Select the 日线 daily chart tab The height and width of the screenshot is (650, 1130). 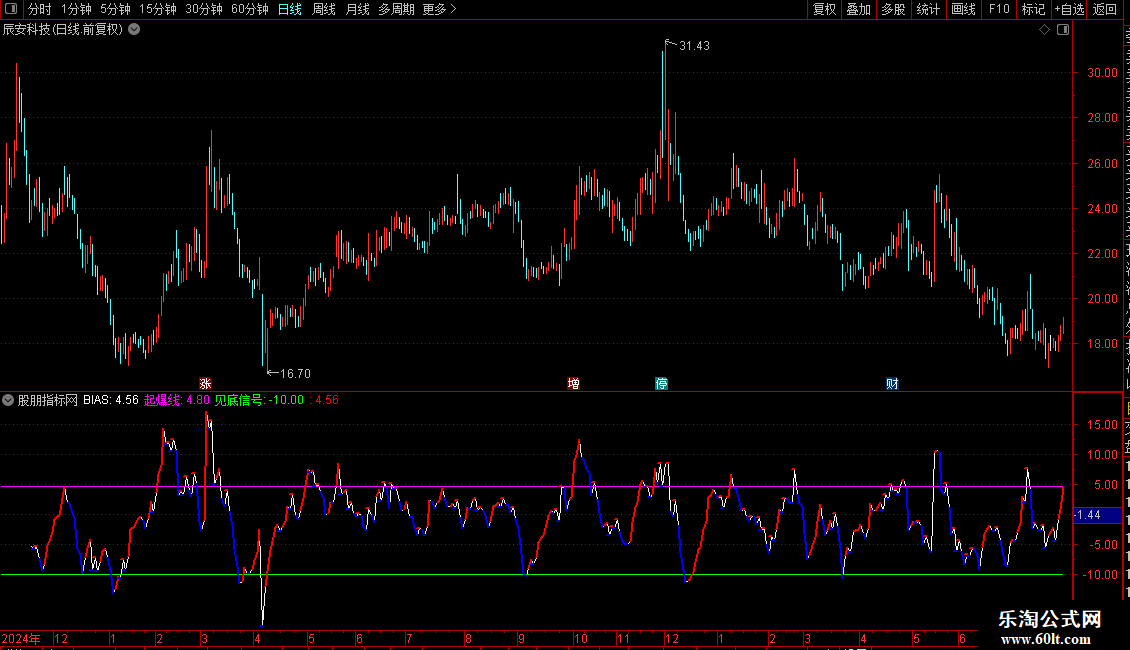(x=290, y=9)
